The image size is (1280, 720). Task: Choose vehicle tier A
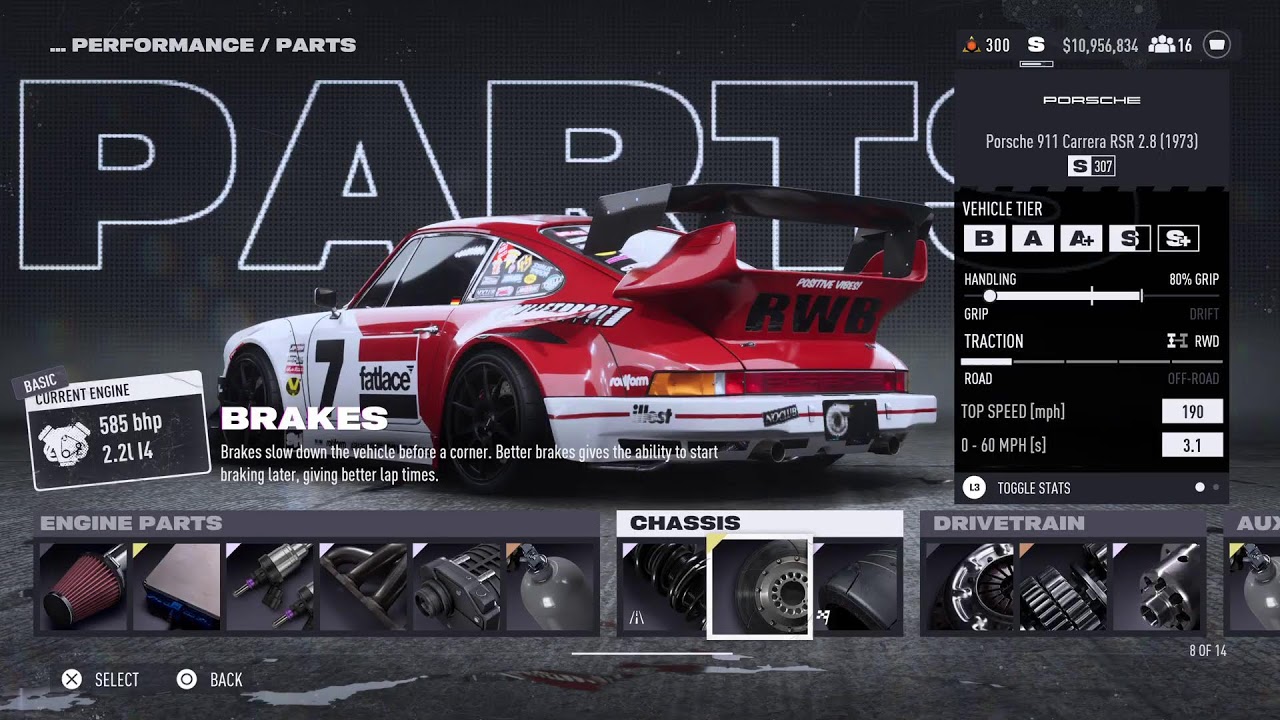coord(1033,238)
